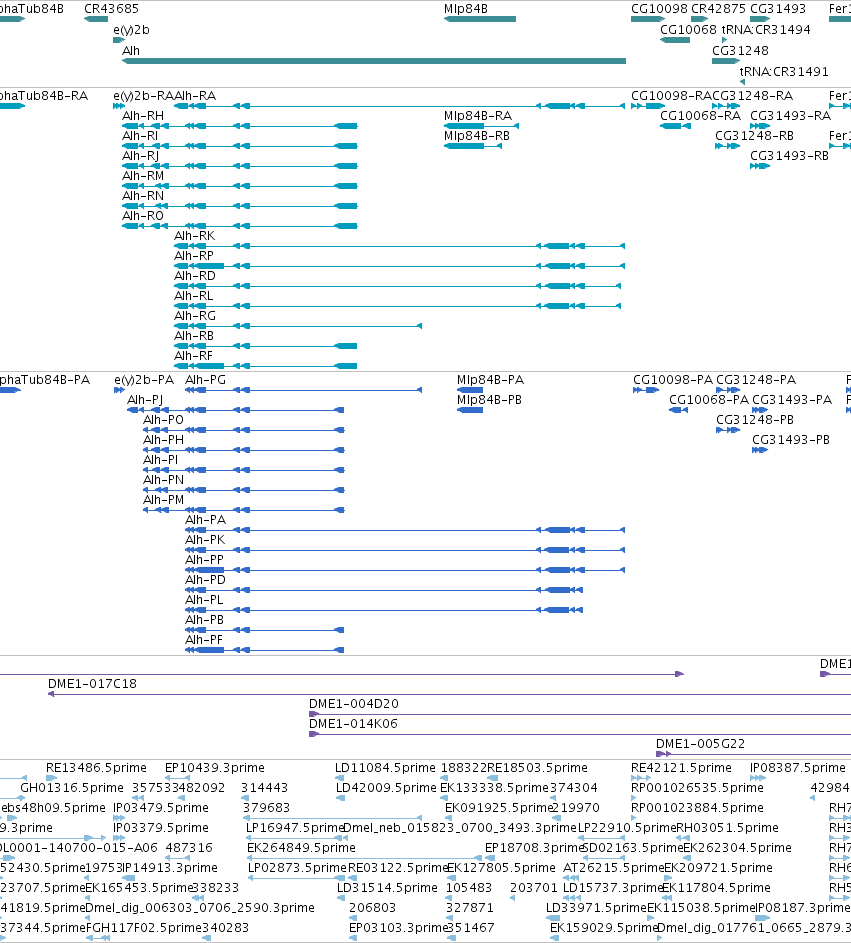
Task: Select the LP16947.5prime cDNA label
Action: click(295, 828)
